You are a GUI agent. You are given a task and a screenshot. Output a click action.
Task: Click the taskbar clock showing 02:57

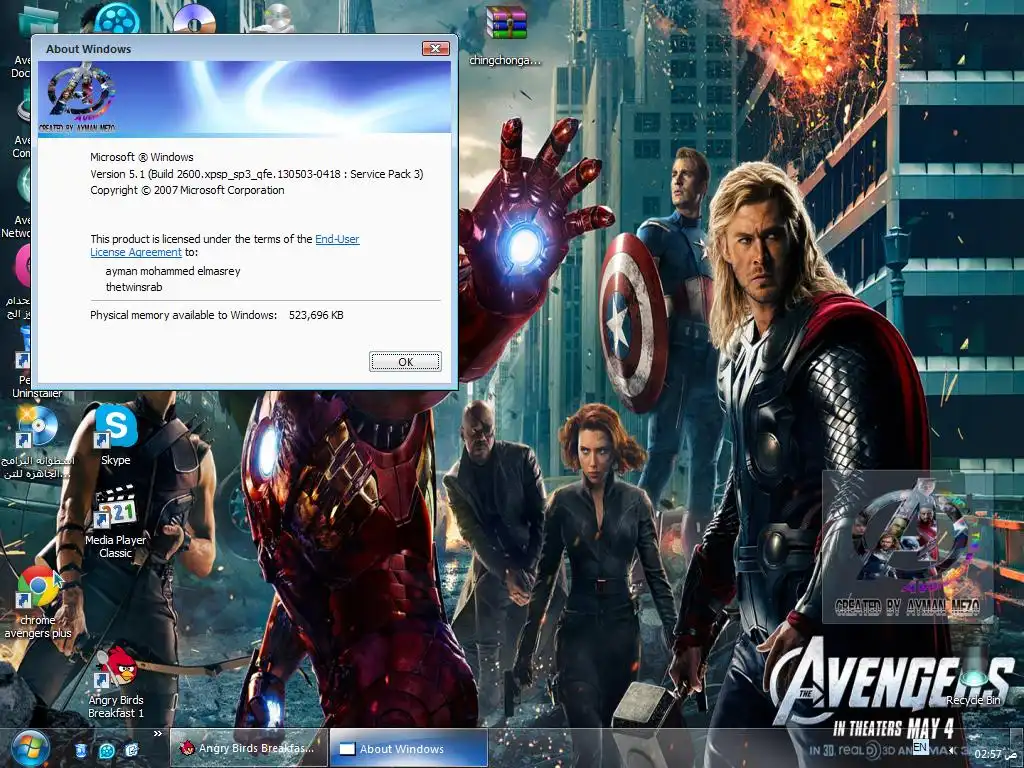pos(995,754)
